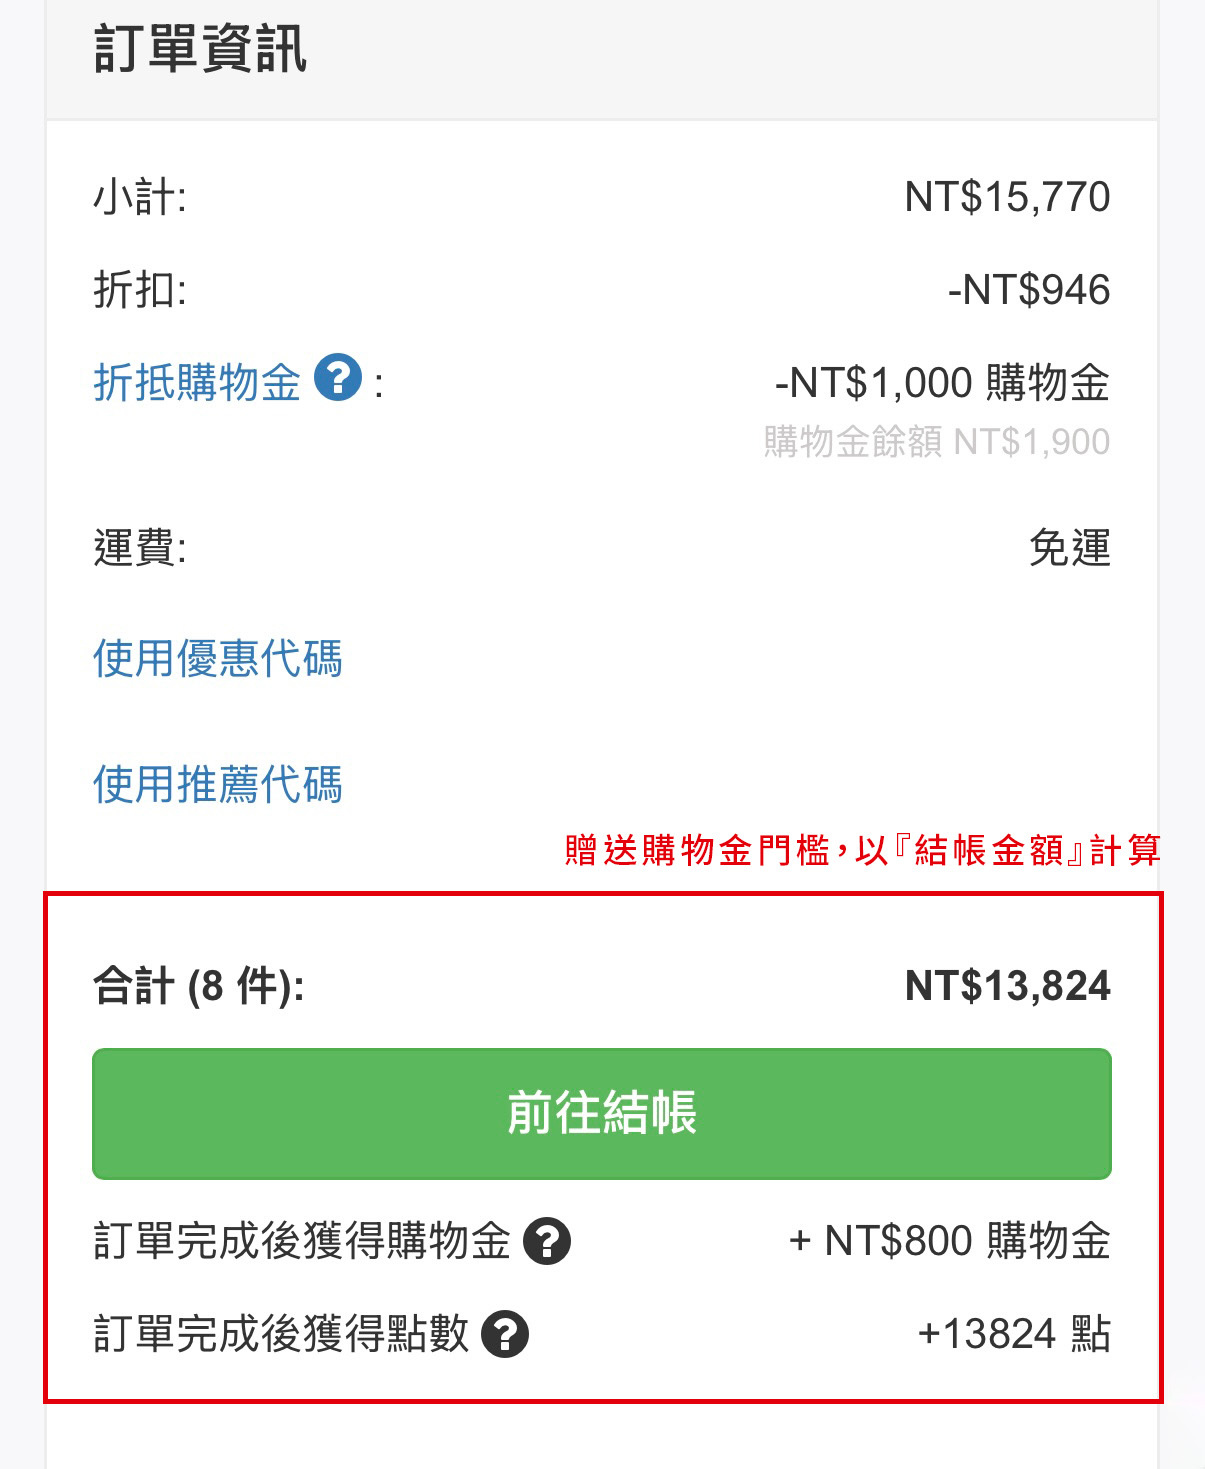
Task: Click the 免運 shipping fee value
Action: click(1069, 548)
